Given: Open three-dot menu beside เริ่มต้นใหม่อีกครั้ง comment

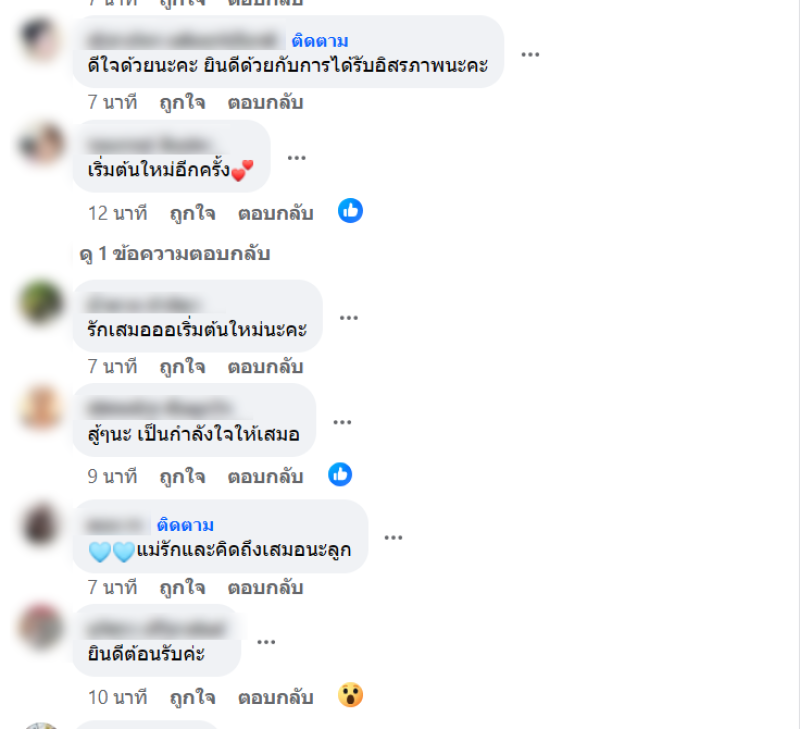Looking at the screenshot, I should click(x=296, y=158).
